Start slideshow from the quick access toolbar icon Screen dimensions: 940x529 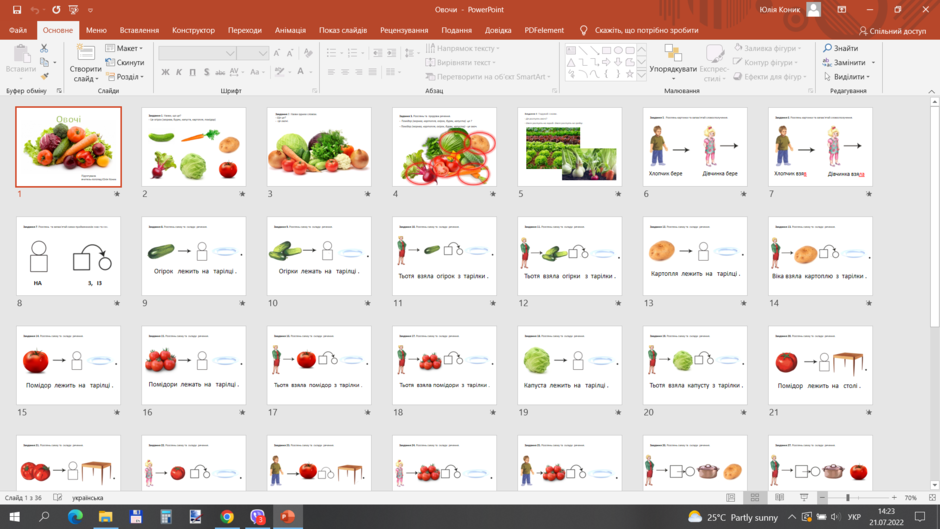pyautogui.click(x=74, y=10)
